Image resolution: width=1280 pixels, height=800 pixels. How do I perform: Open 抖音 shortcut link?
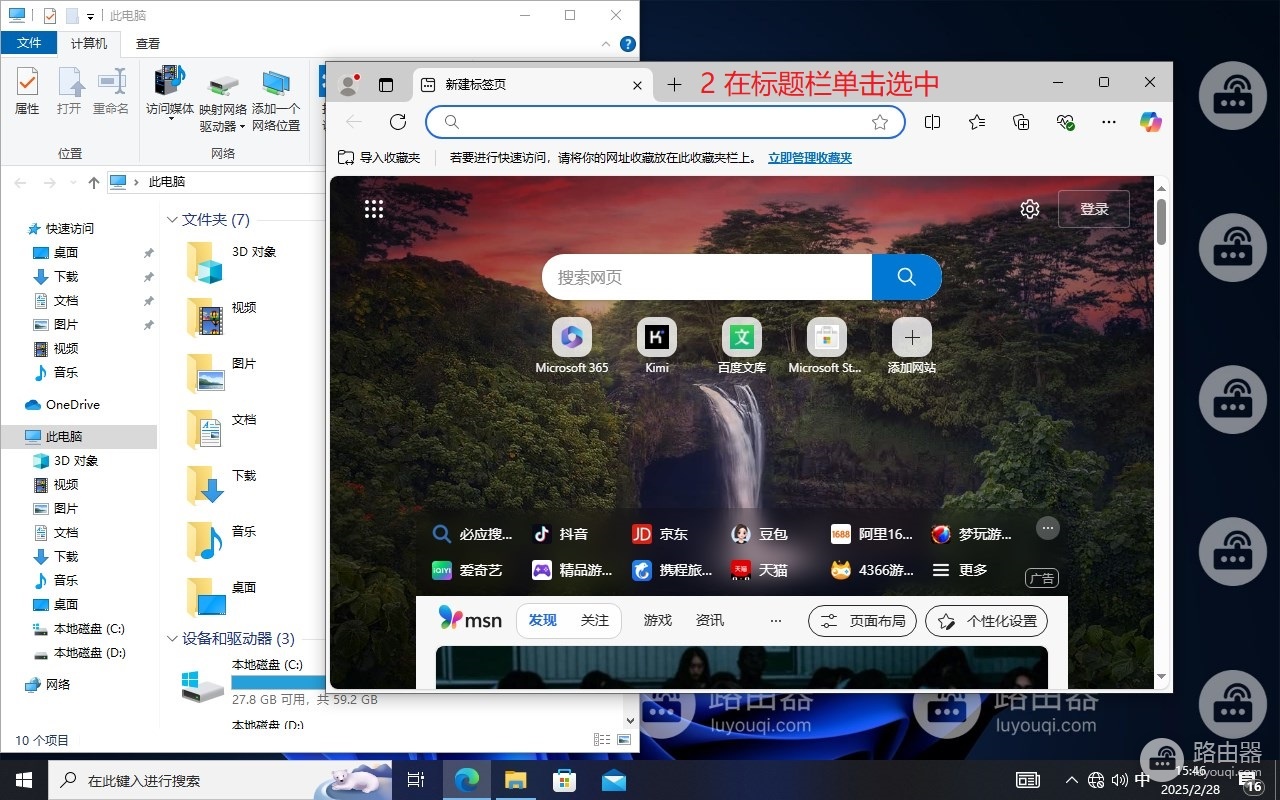pos(560,534)
